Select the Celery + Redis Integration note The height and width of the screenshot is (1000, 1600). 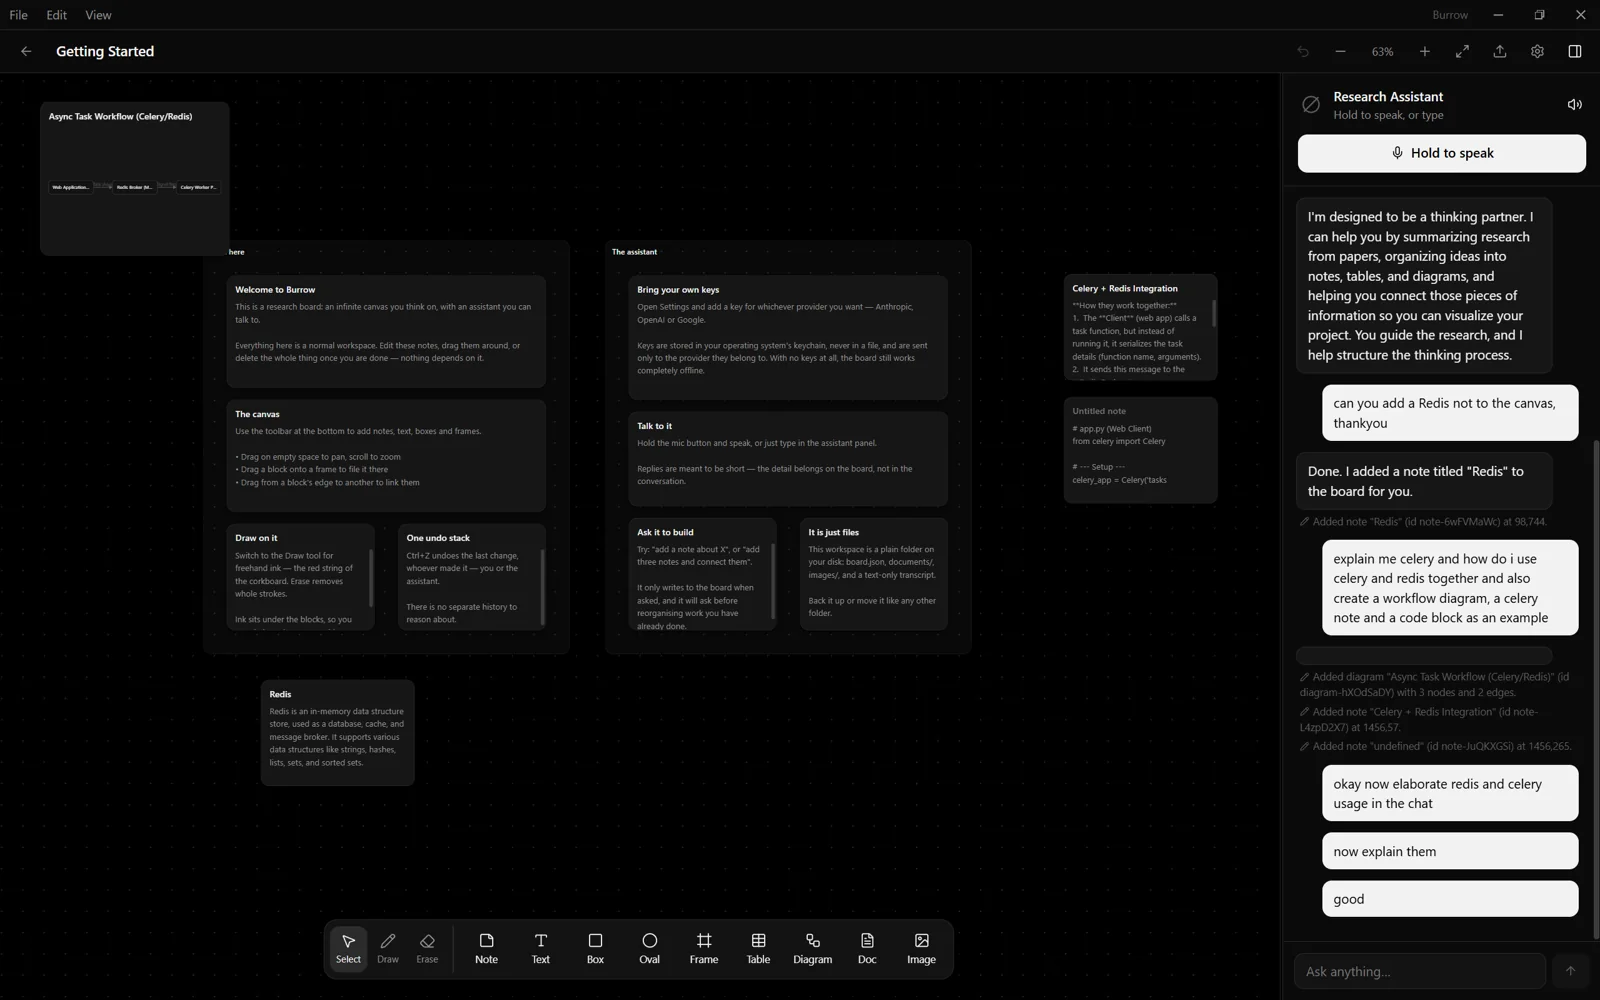click(1140, 327)
